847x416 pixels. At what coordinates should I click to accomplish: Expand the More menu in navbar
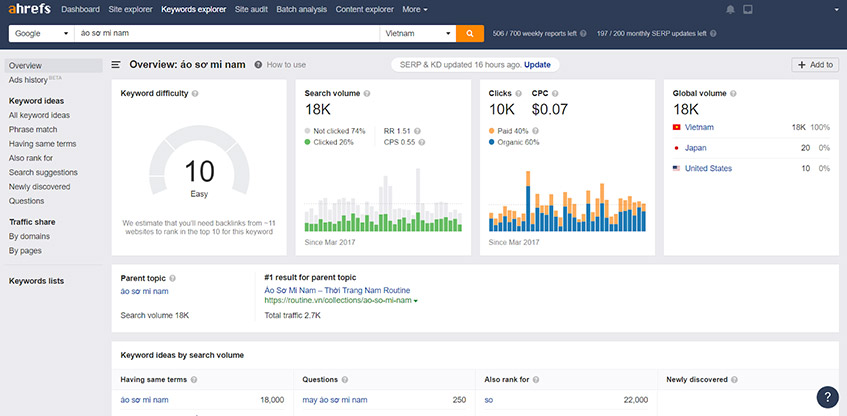tap(415, 9)
